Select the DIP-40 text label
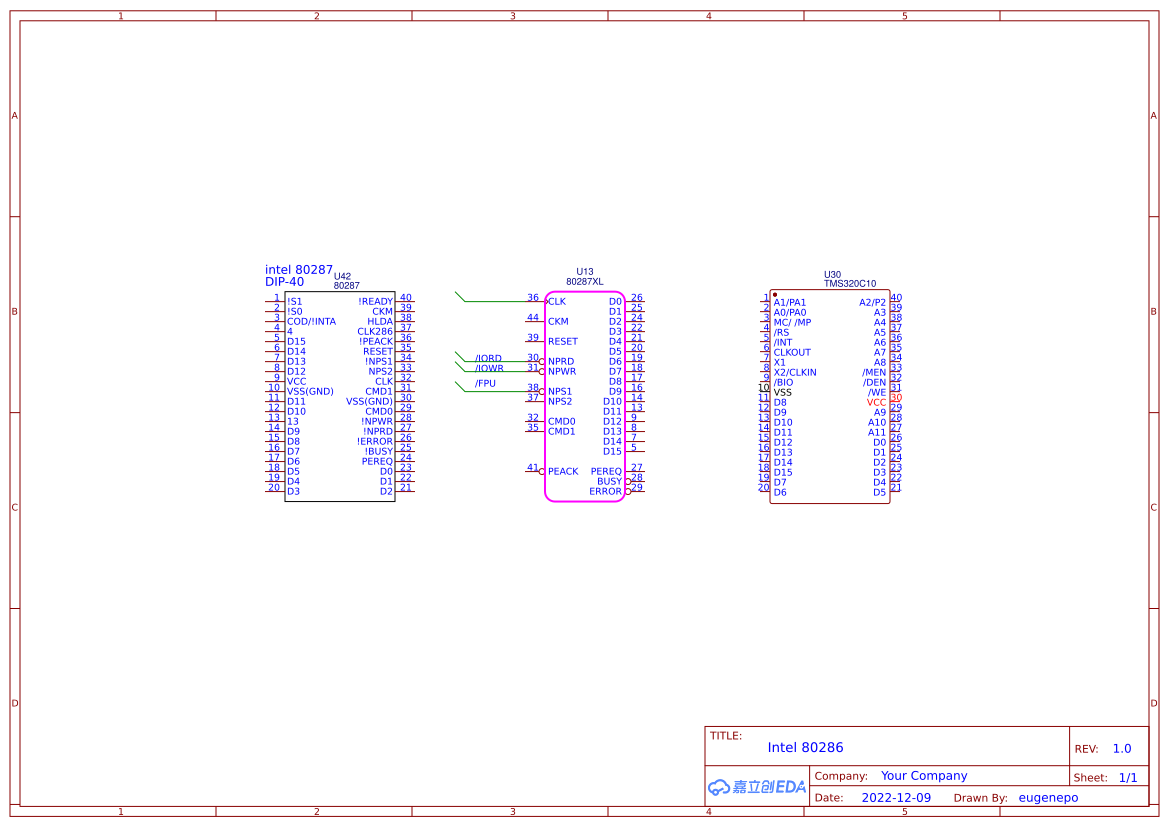Image resolution: width=1169 pixels, height=827 pixels. (x=284, y=282)
